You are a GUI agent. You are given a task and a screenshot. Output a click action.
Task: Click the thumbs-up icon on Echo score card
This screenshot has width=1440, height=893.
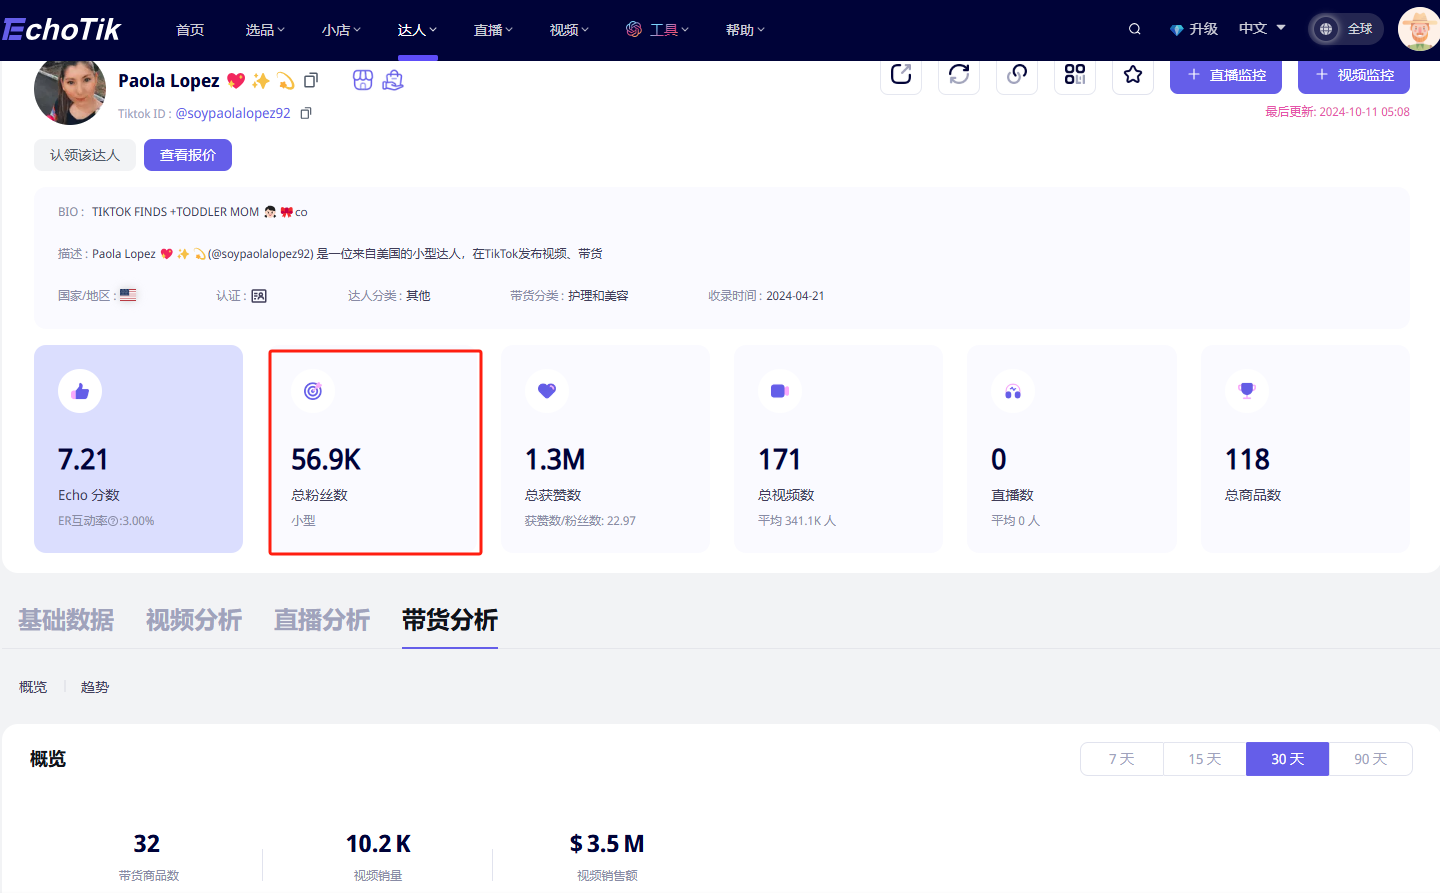point(80,391)
